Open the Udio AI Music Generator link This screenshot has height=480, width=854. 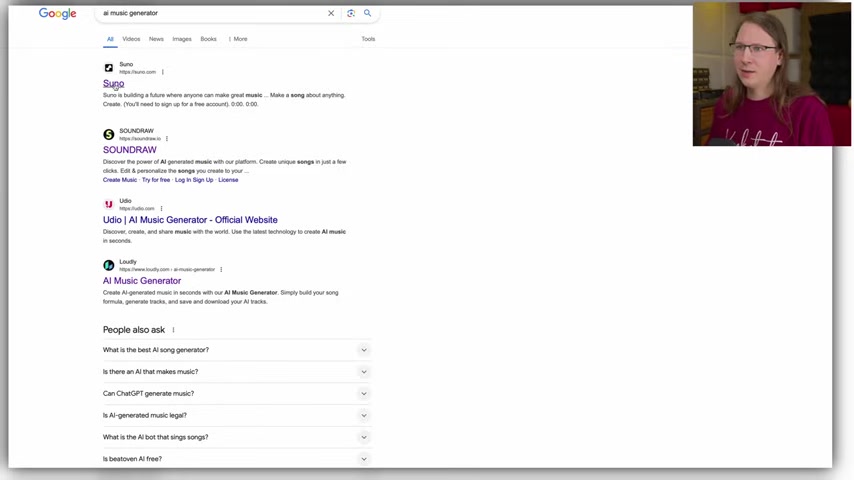190,220
